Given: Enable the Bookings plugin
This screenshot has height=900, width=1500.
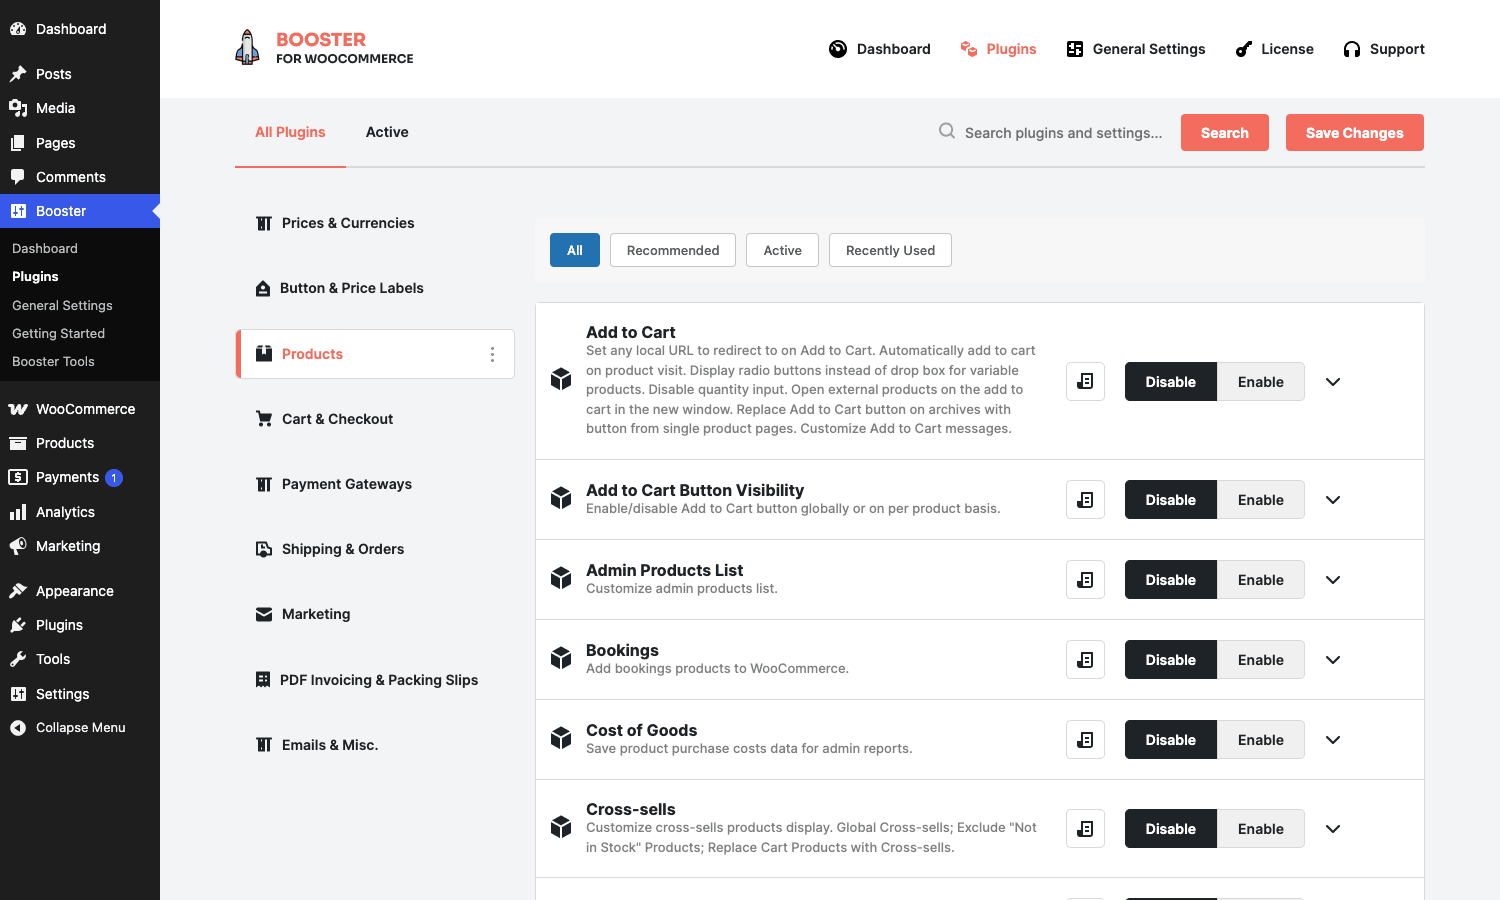Looking at the screenshot, I should 1260,659.
